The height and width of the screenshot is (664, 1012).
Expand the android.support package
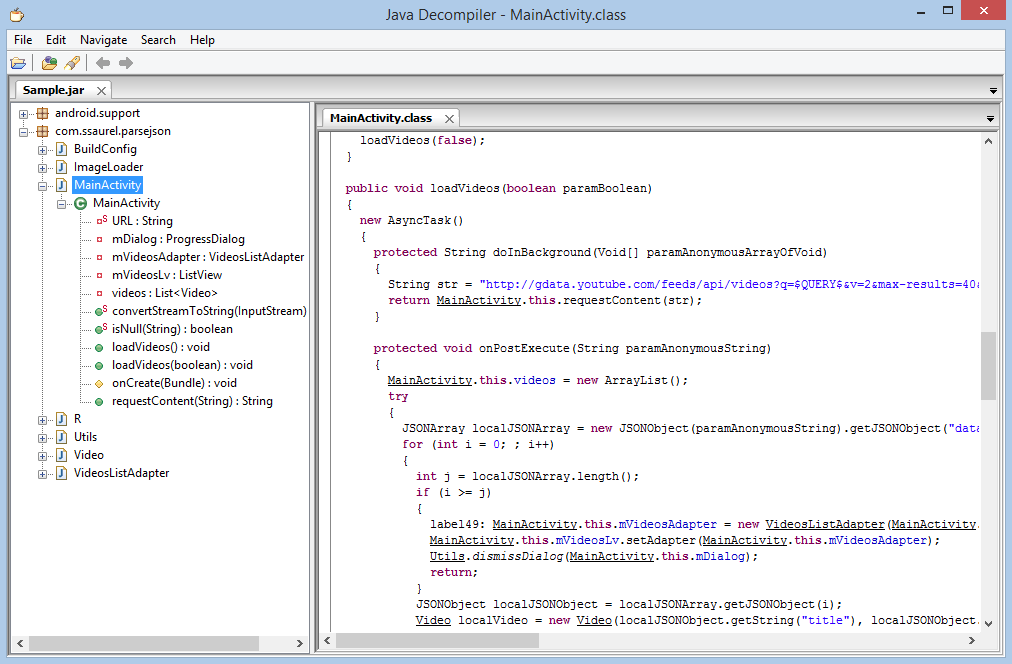(23, 114)
